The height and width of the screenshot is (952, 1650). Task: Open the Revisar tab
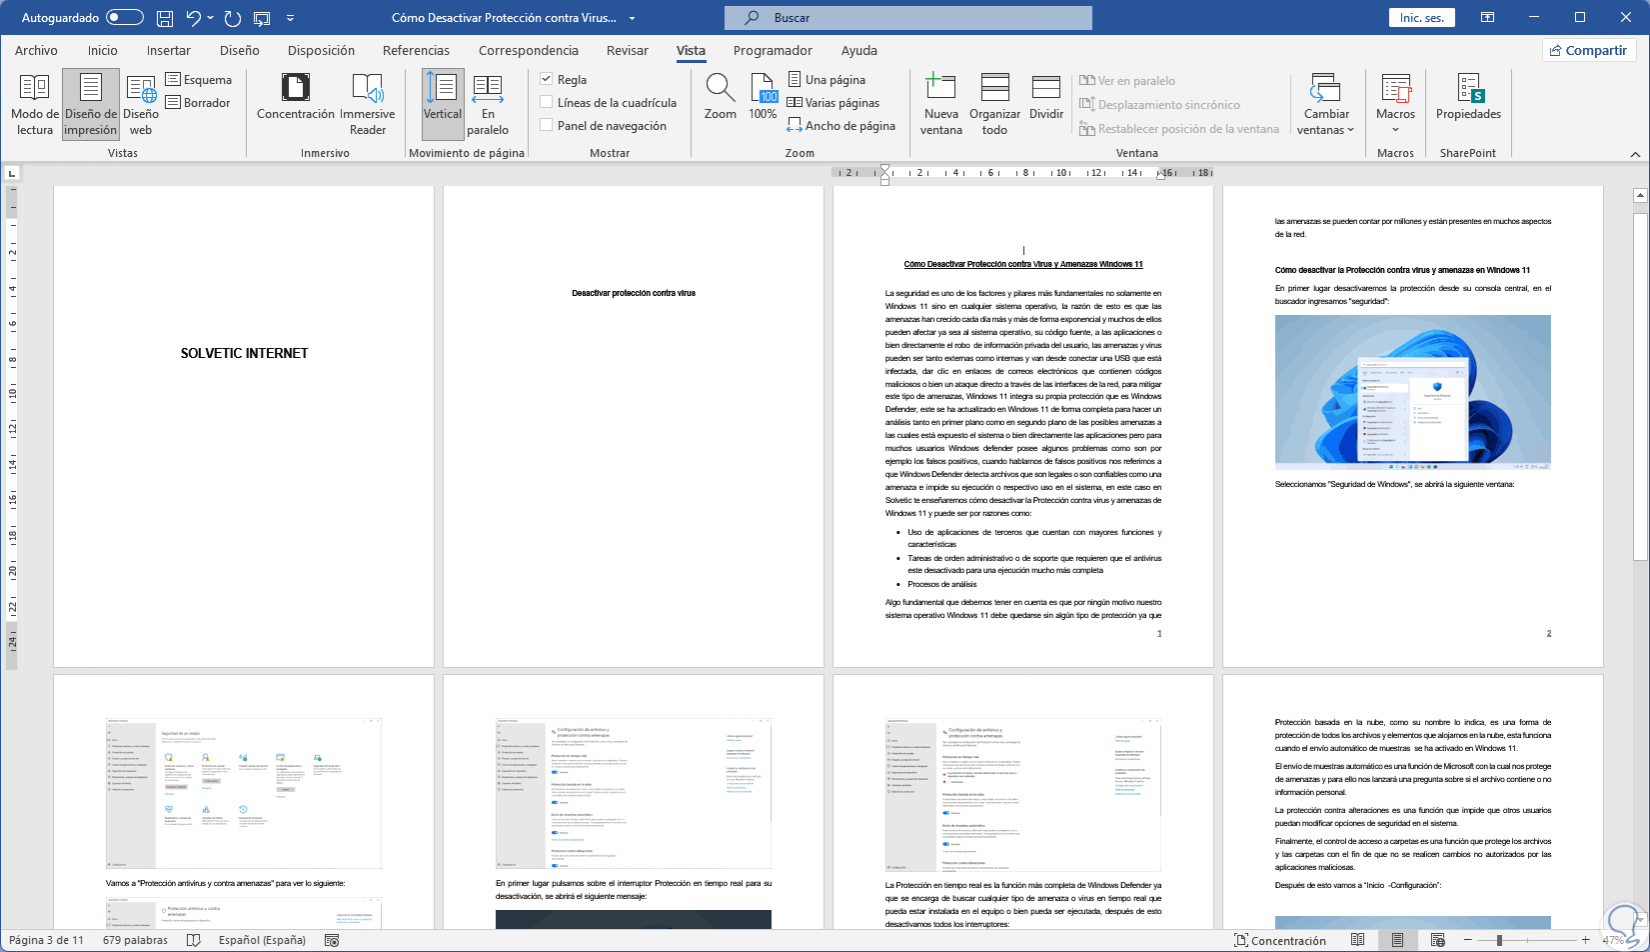(627, 50)
